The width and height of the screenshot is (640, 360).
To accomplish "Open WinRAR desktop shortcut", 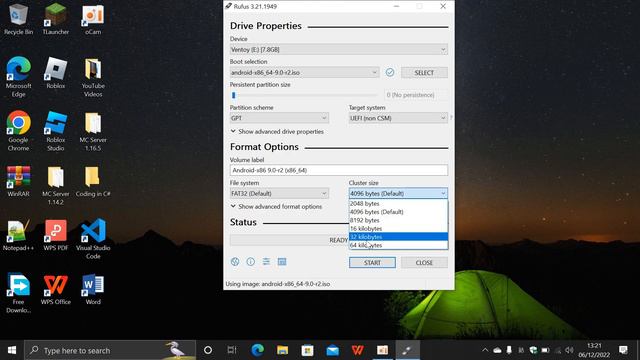I will pyautogui.click(x=18, y=182).
